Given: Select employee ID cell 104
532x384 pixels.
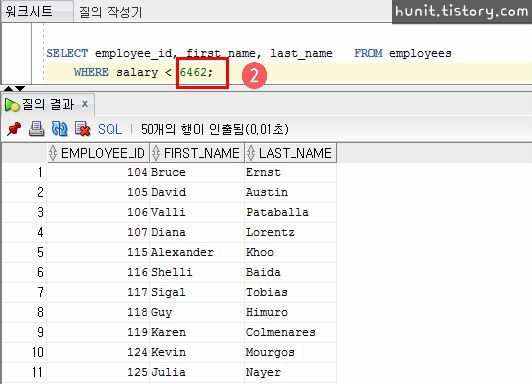Looking at the screenshot, I should [x=98, y=172].
